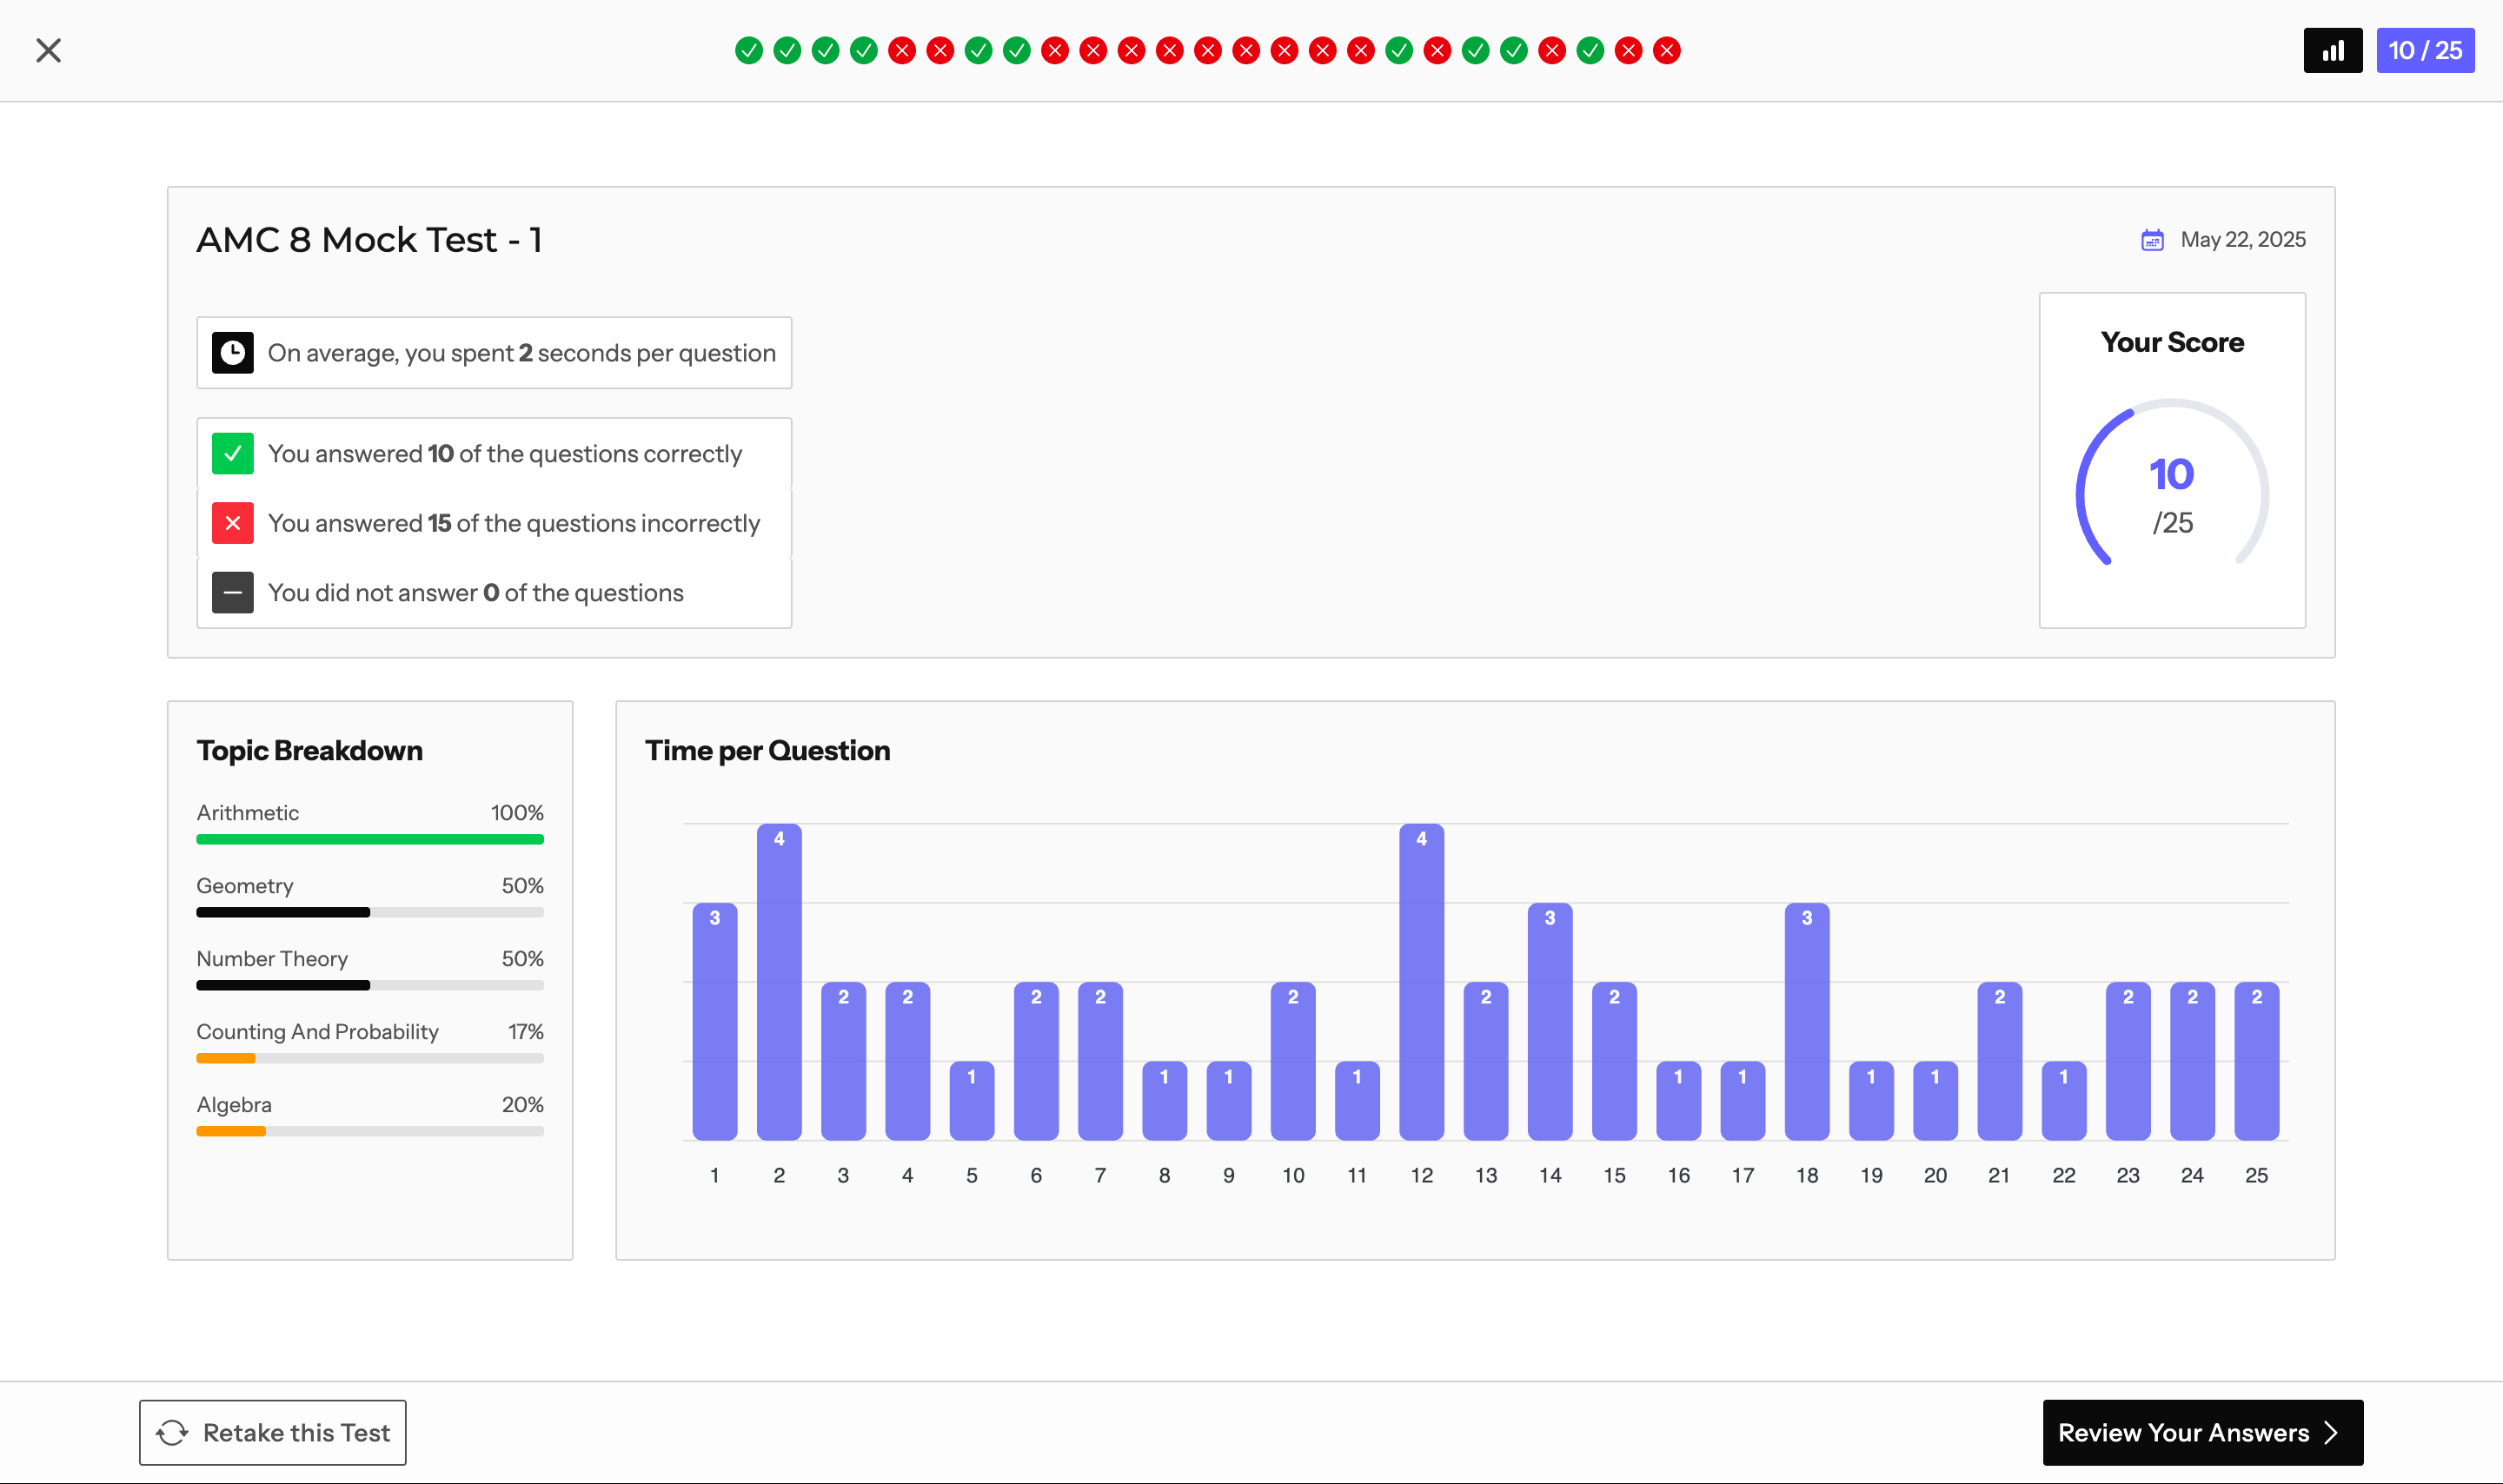
Task: Select question 12 red cross indicator
Action: [1170, 50]
